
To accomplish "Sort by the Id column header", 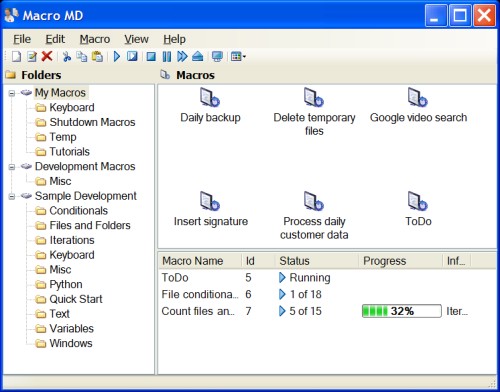I will point(258,261).
